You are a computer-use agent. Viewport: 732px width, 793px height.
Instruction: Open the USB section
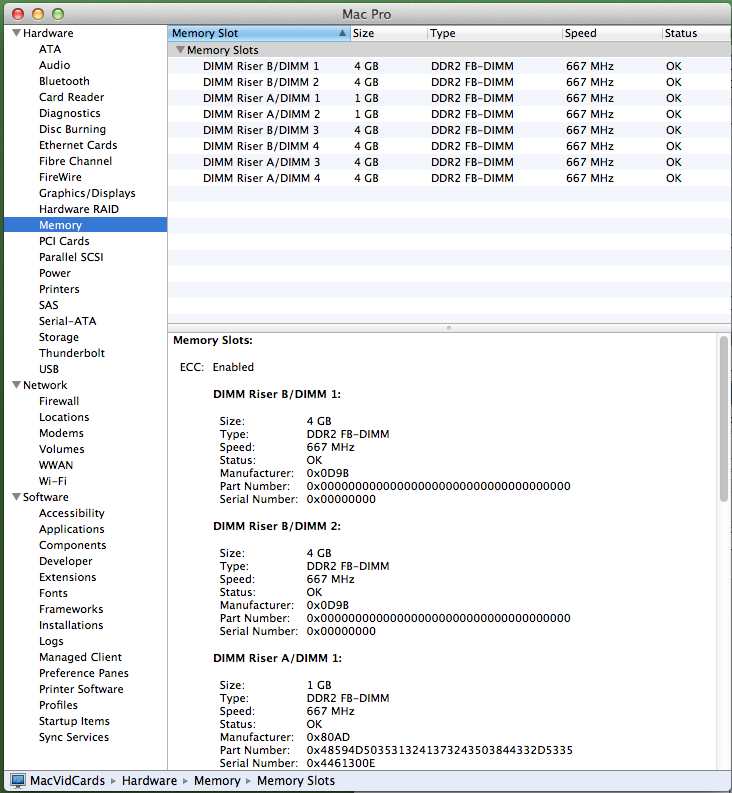pyautogui.click(x=49, y=369)
